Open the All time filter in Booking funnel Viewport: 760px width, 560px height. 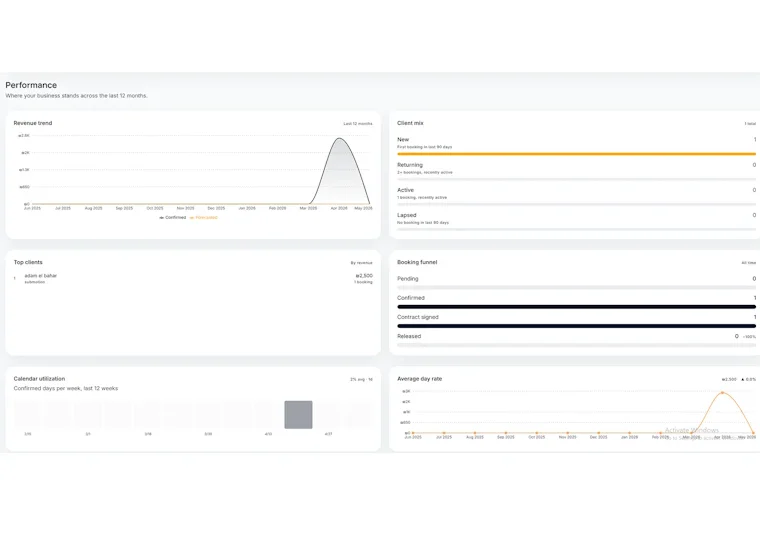coord(748,263)
